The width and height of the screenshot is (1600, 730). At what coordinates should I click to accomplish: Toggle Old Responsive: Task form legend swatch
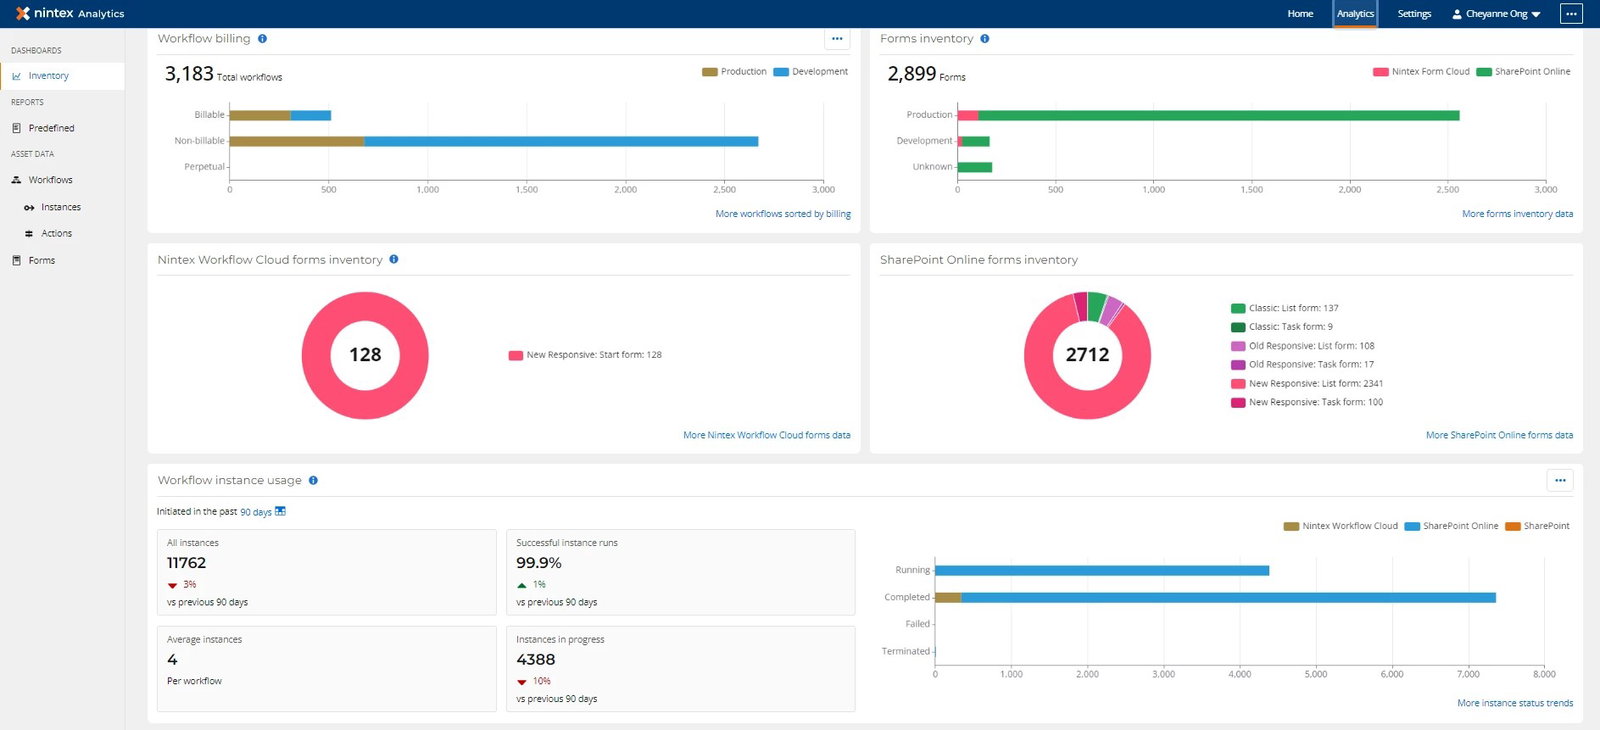point(1238,365)
